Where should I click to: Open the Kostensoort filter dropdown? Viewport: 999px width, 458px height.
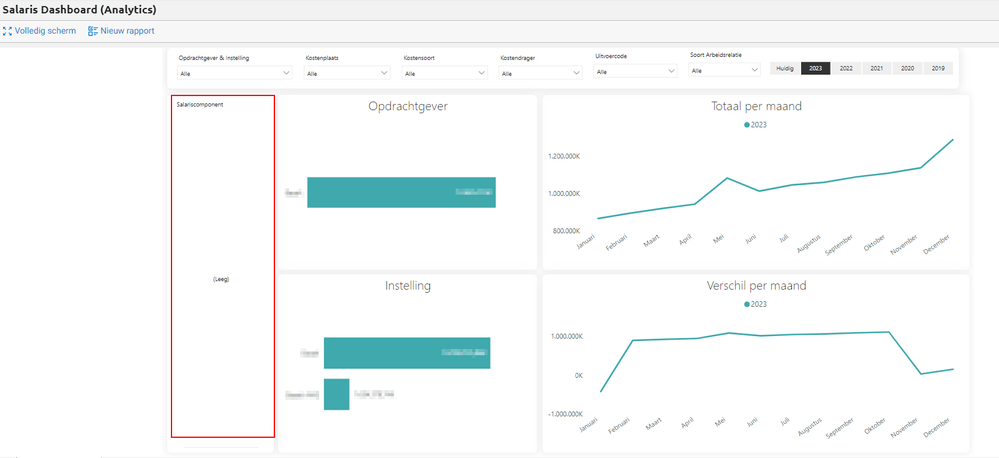click(x=445, y=73)
